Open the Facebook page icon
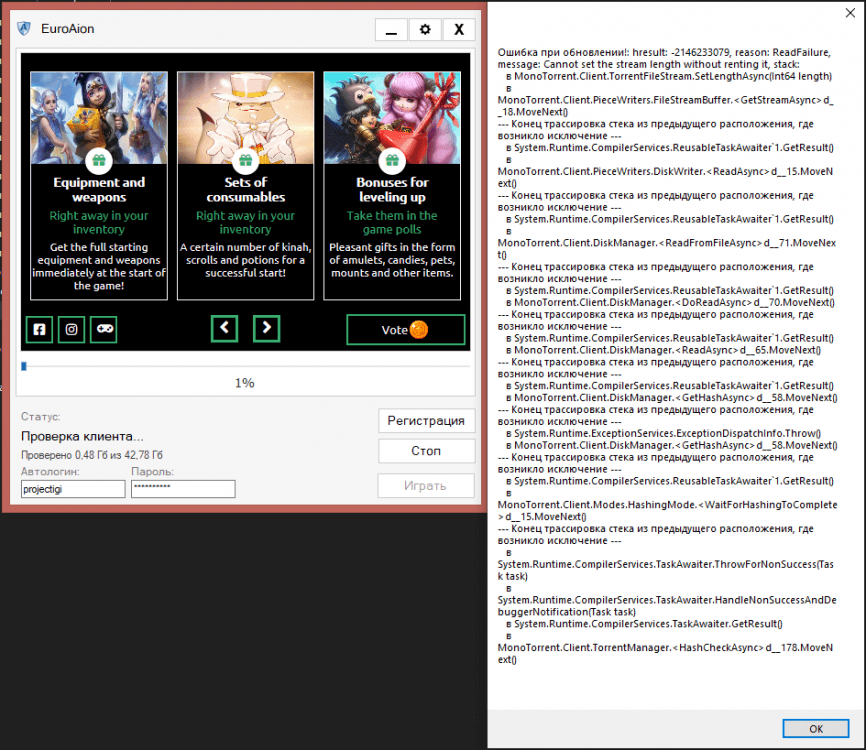This screenshot has width=866, height=750. 40,329
